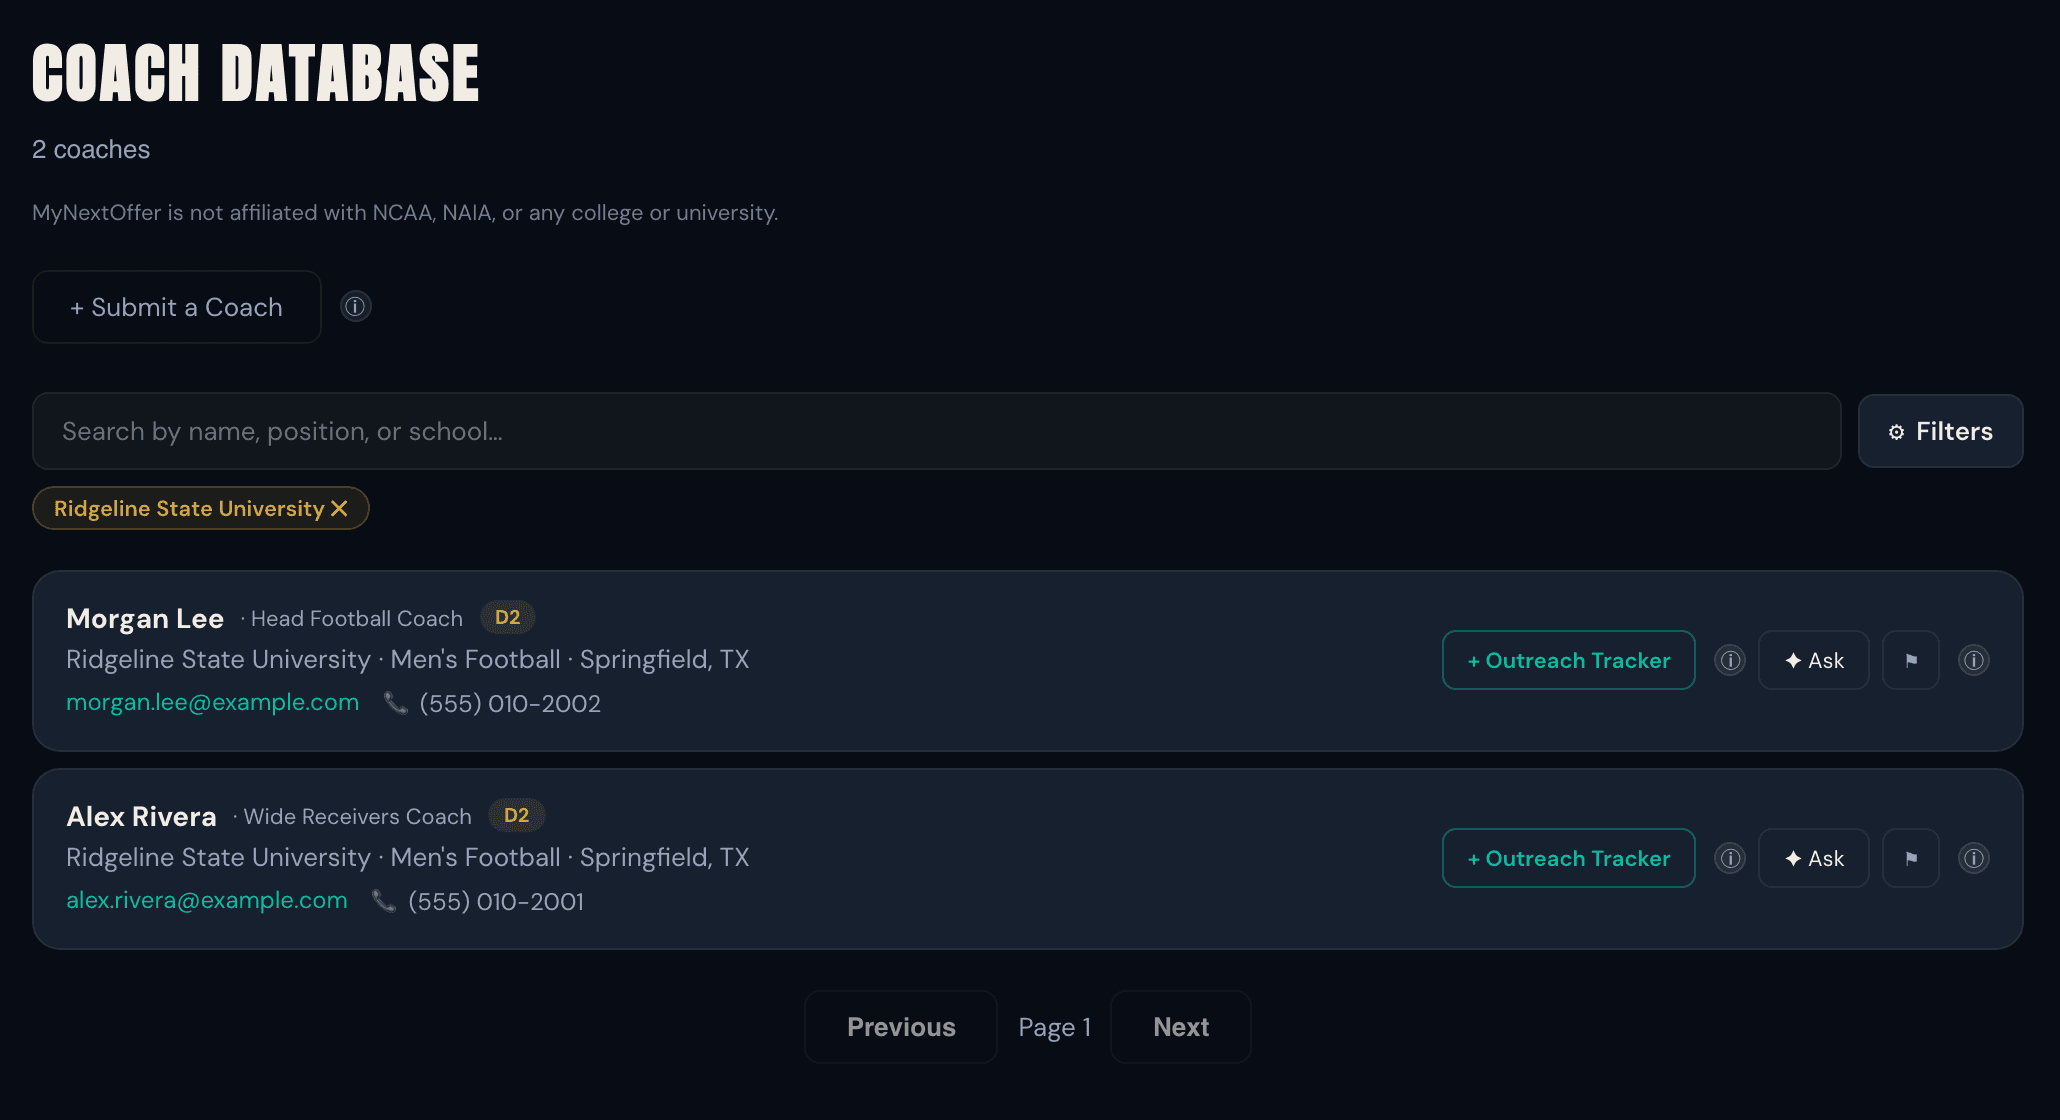The height and width of the screenshot is (1120, 2060).
Task: Click Morgan Lee's D2 division badge
Action: pos(508,617)
